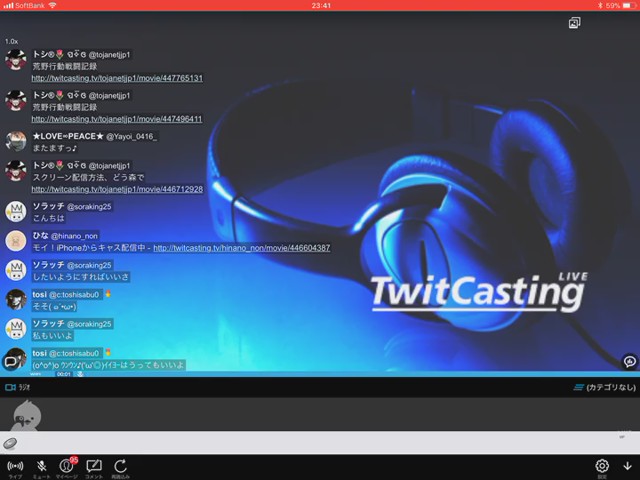Tap the coin icon in the input bar
640x480 pixels.
10,443
